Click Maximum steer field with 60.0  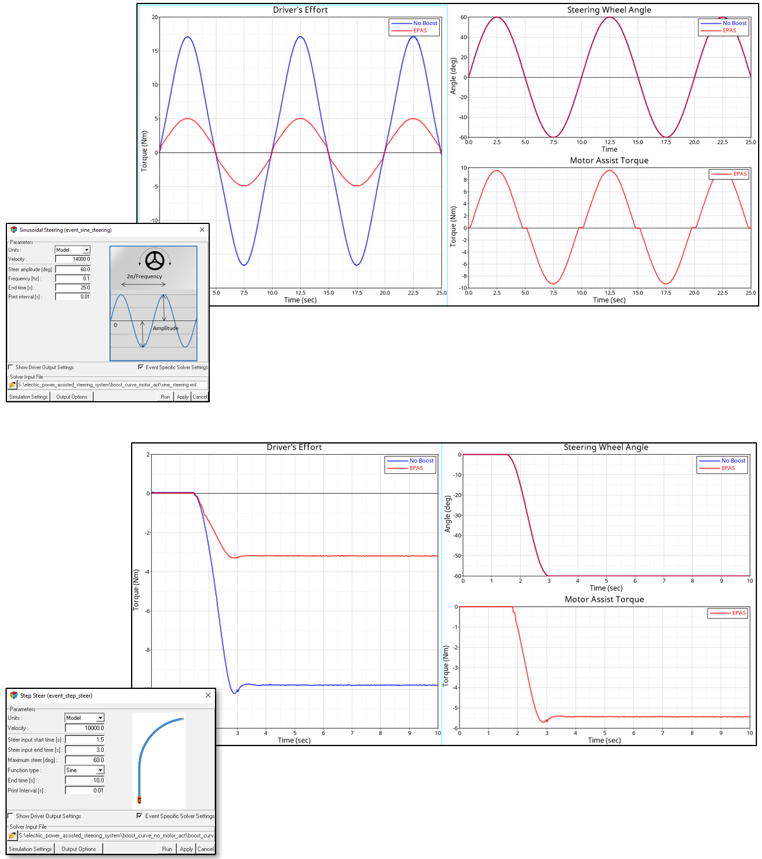tap(85, 760)
